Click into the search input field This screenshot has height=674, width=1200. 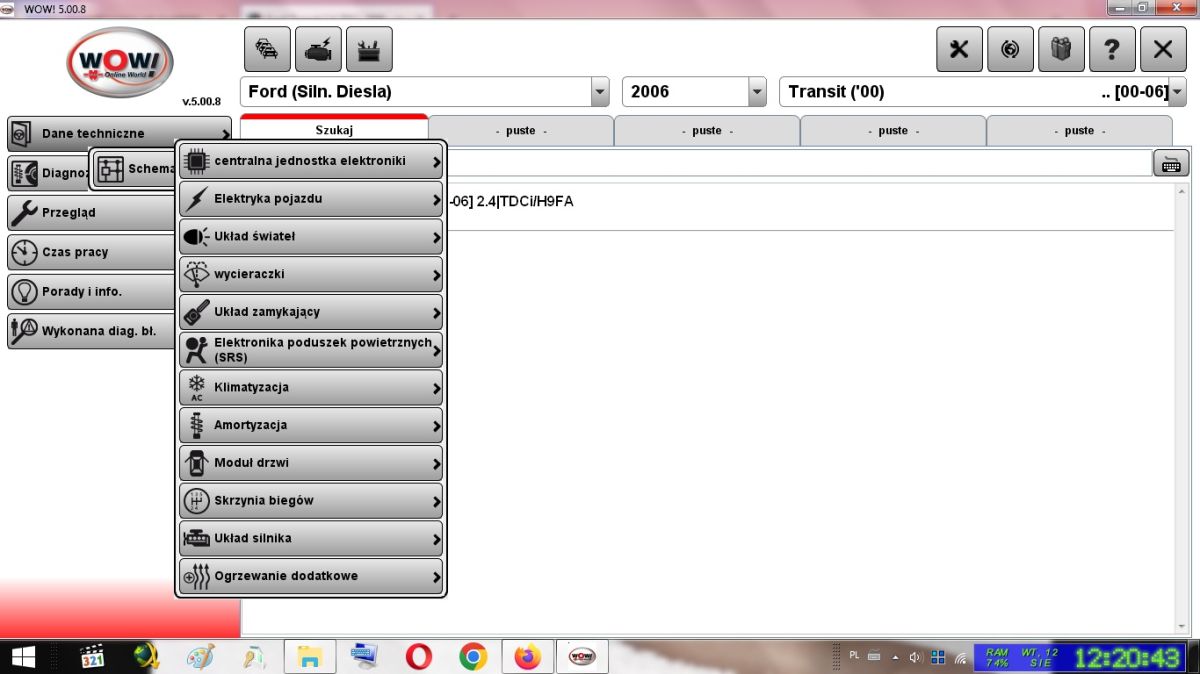coord(798,163)
